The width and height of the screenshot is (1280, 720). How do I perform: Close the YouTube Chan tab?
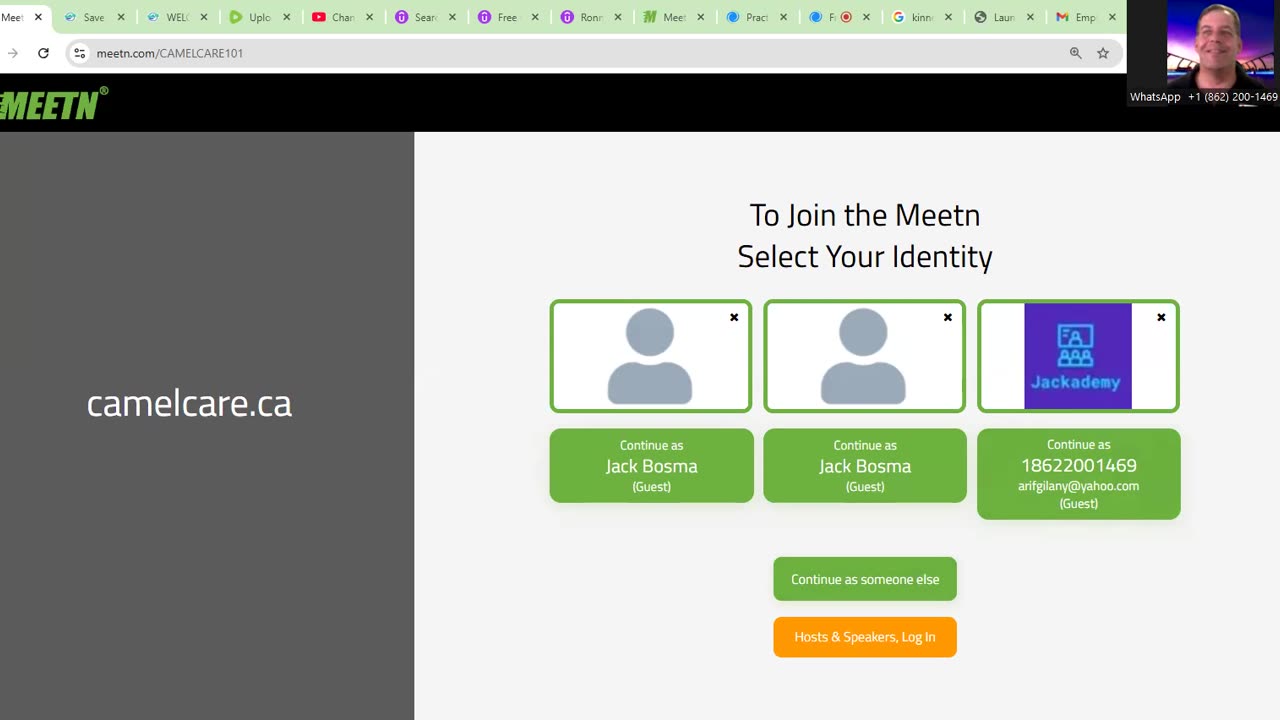tap(369, 17)
